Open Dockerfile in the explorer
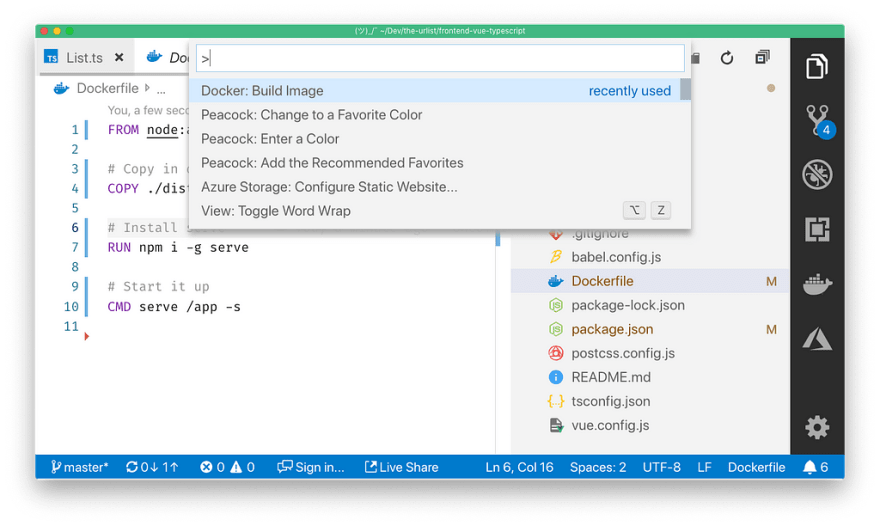880x526 pixels. (x=650, y=281)
